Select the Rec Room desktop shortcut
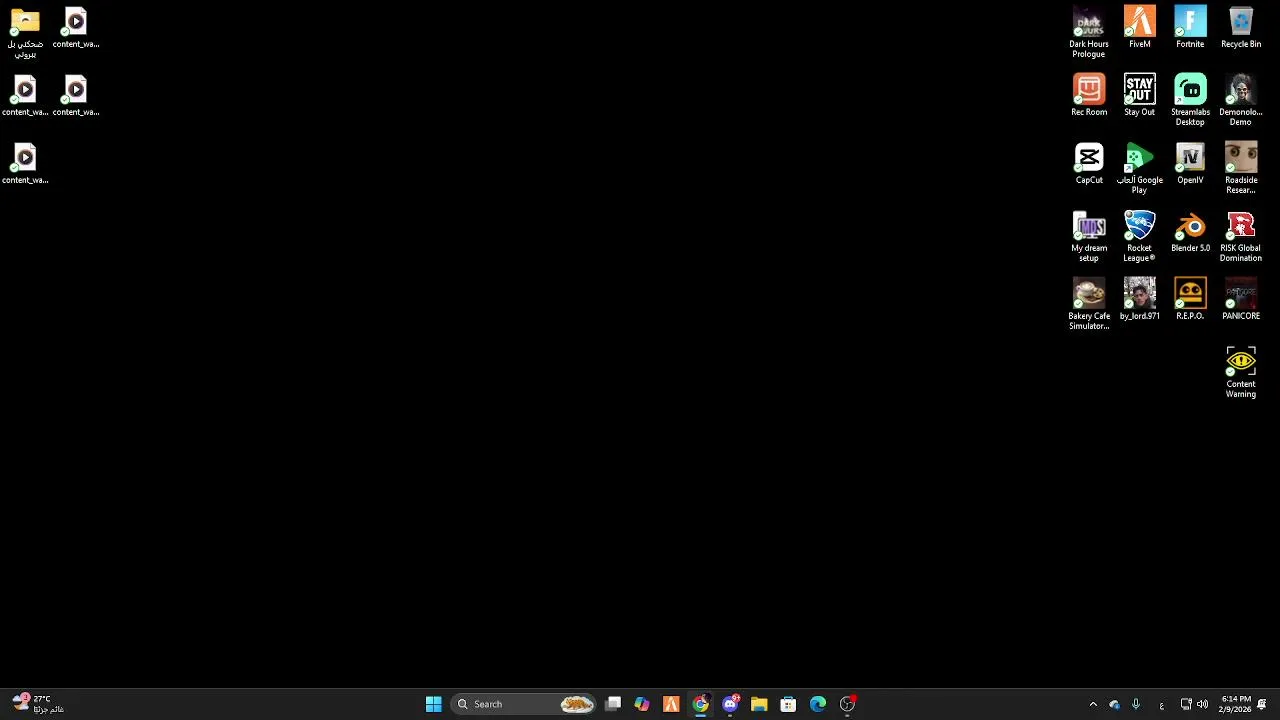The height and width of the screenshot is (720, 1280). pyautogui.click(x=1089, y=95)
